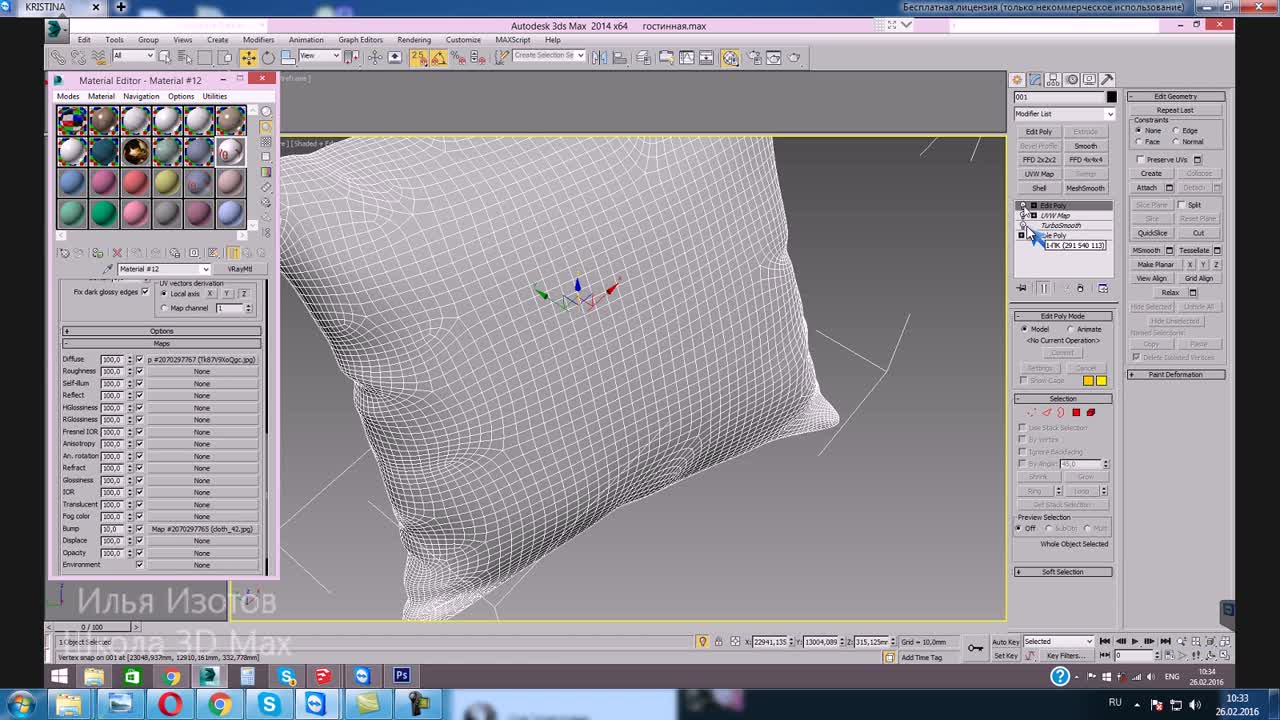Click the Diffuse map slot button
The width and height of the screenshot is (1280, 720).
pyautogui.click(x=202, y=359)
